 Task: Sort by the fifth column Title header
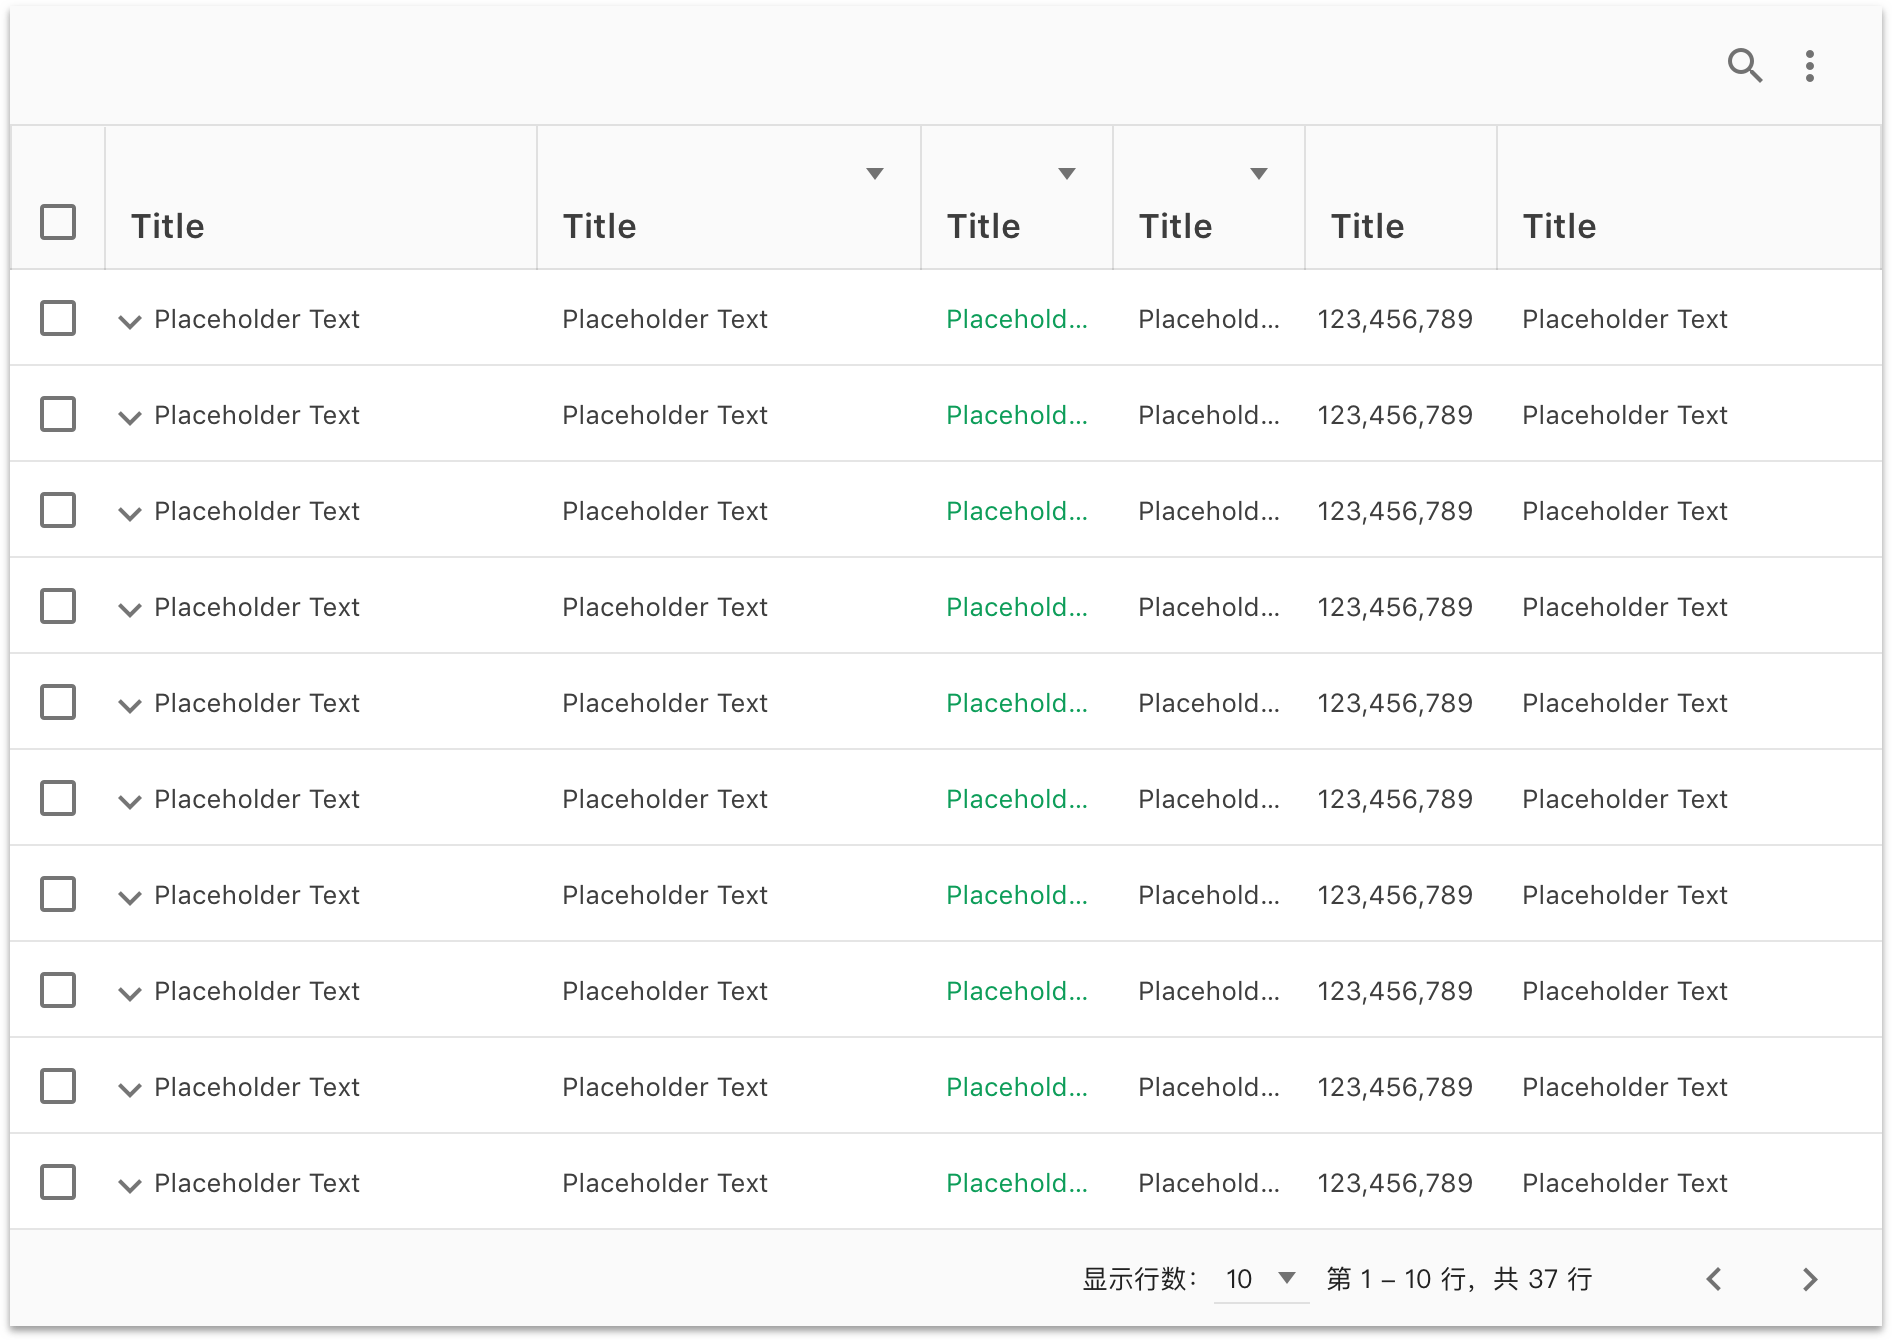pos(1367,226)
